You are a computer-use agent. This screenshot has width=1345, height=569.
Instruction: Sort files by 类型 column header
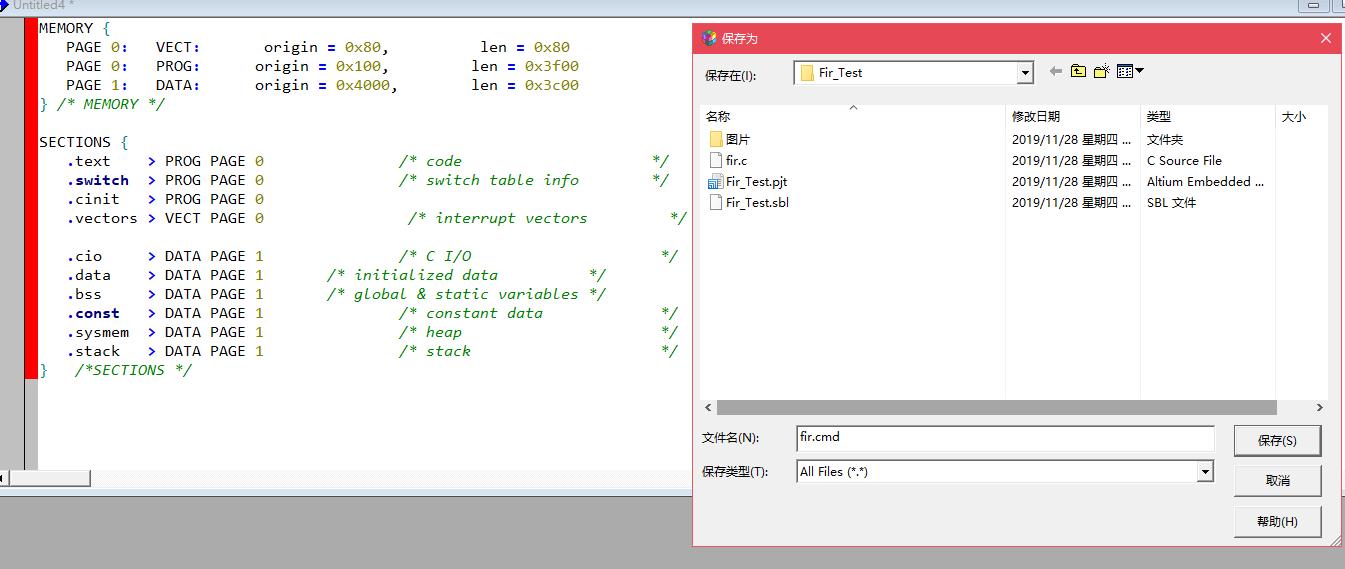point(1158,117)
